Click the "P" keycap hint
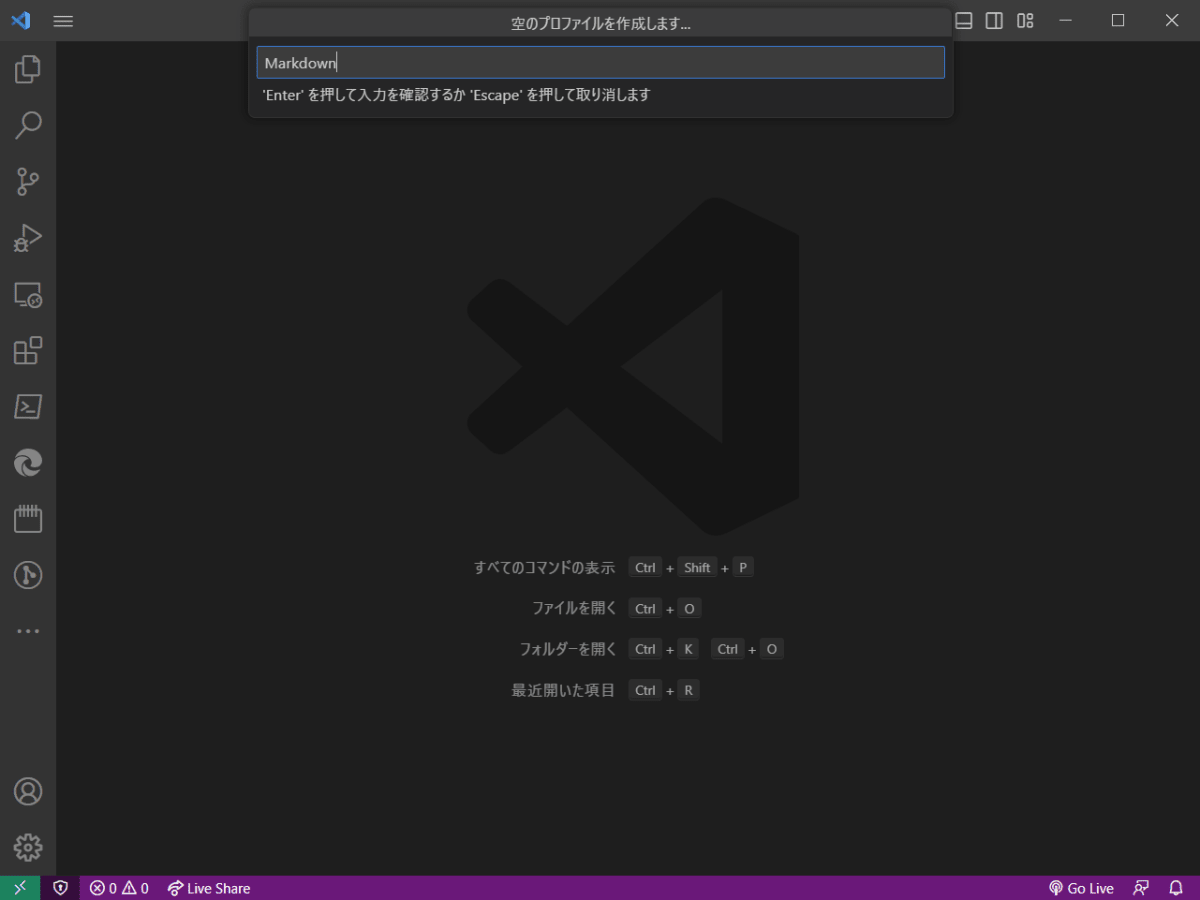1200x900 pixels. click(x=742, y=567)
